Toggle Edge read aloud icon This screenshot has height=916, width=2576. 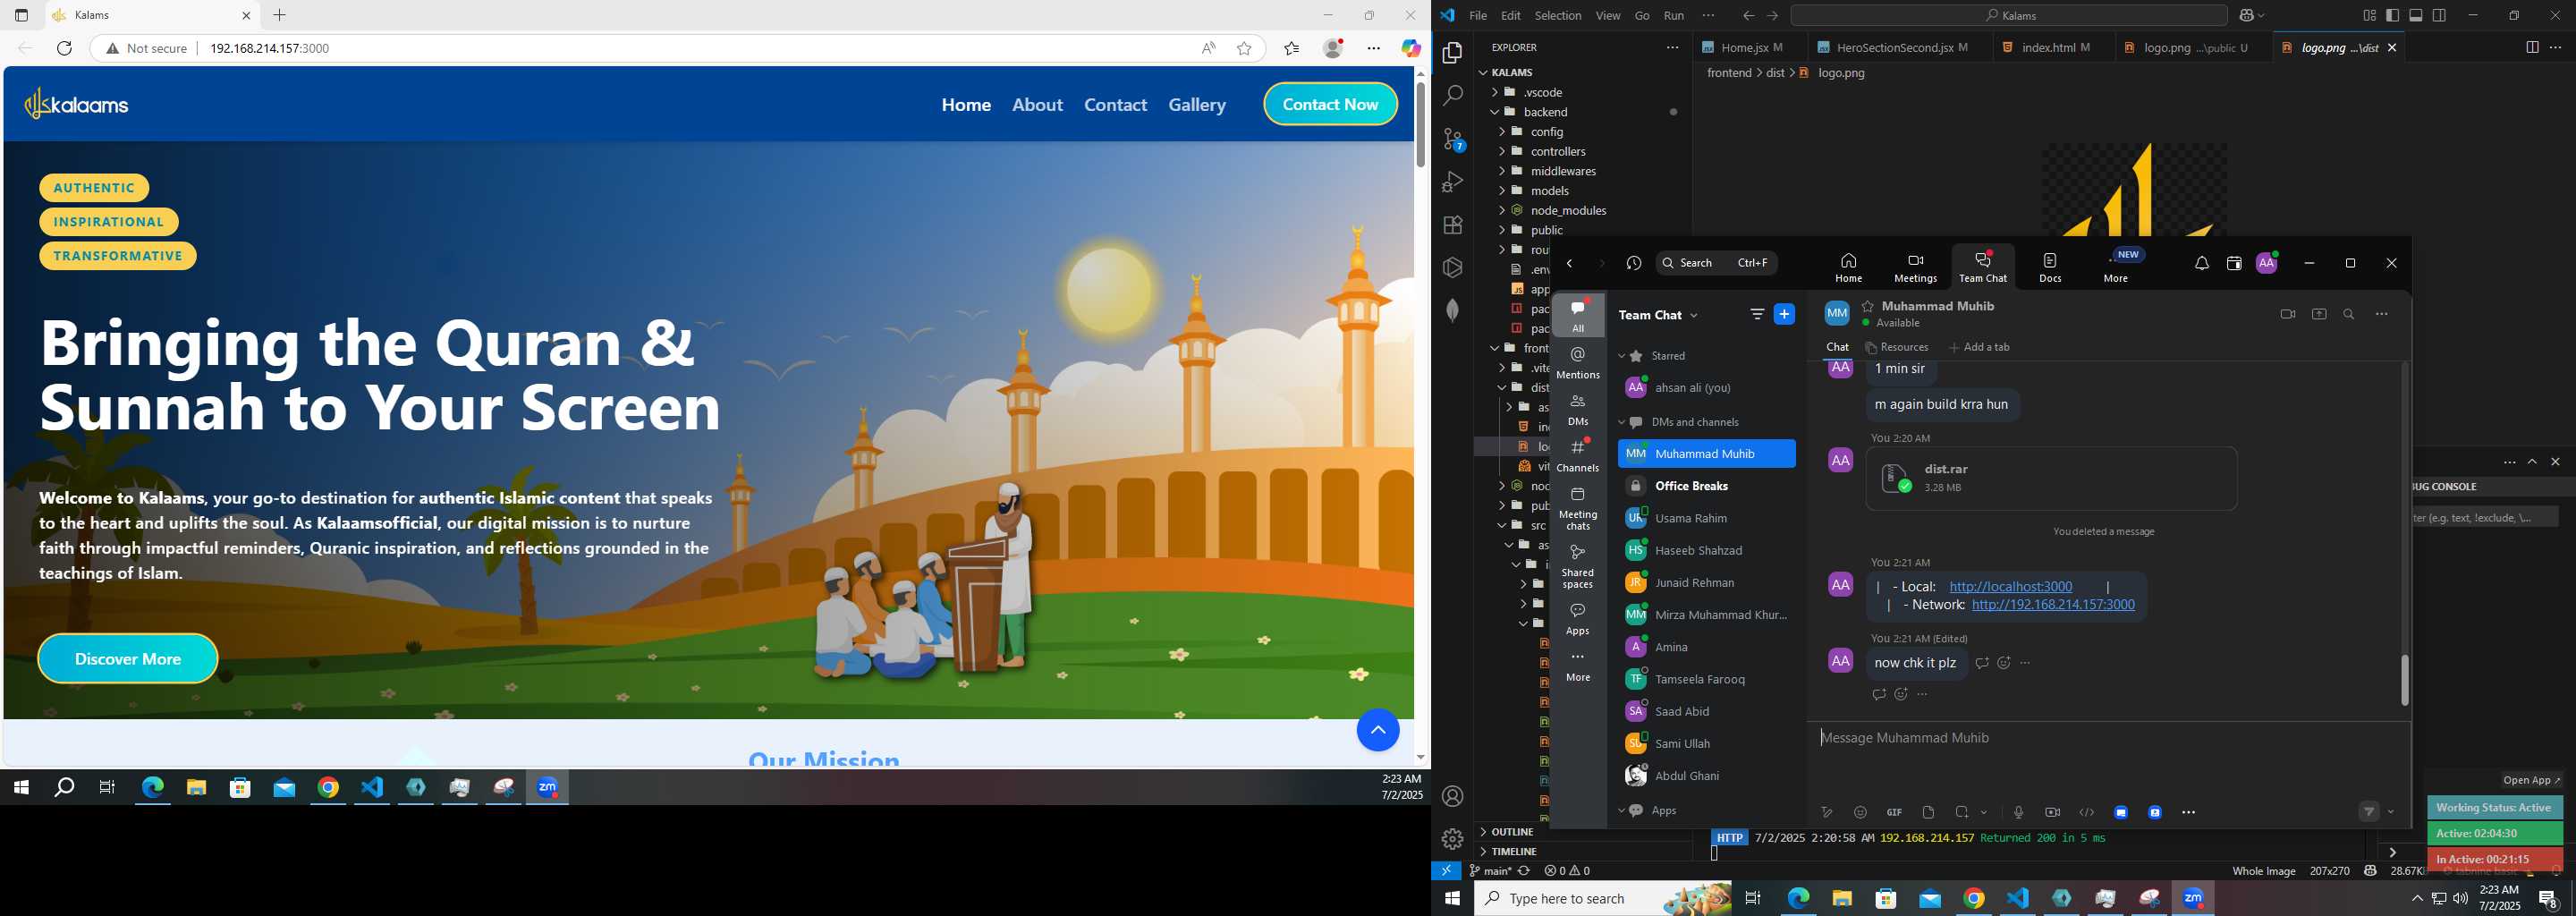[x=1209, y=48]
